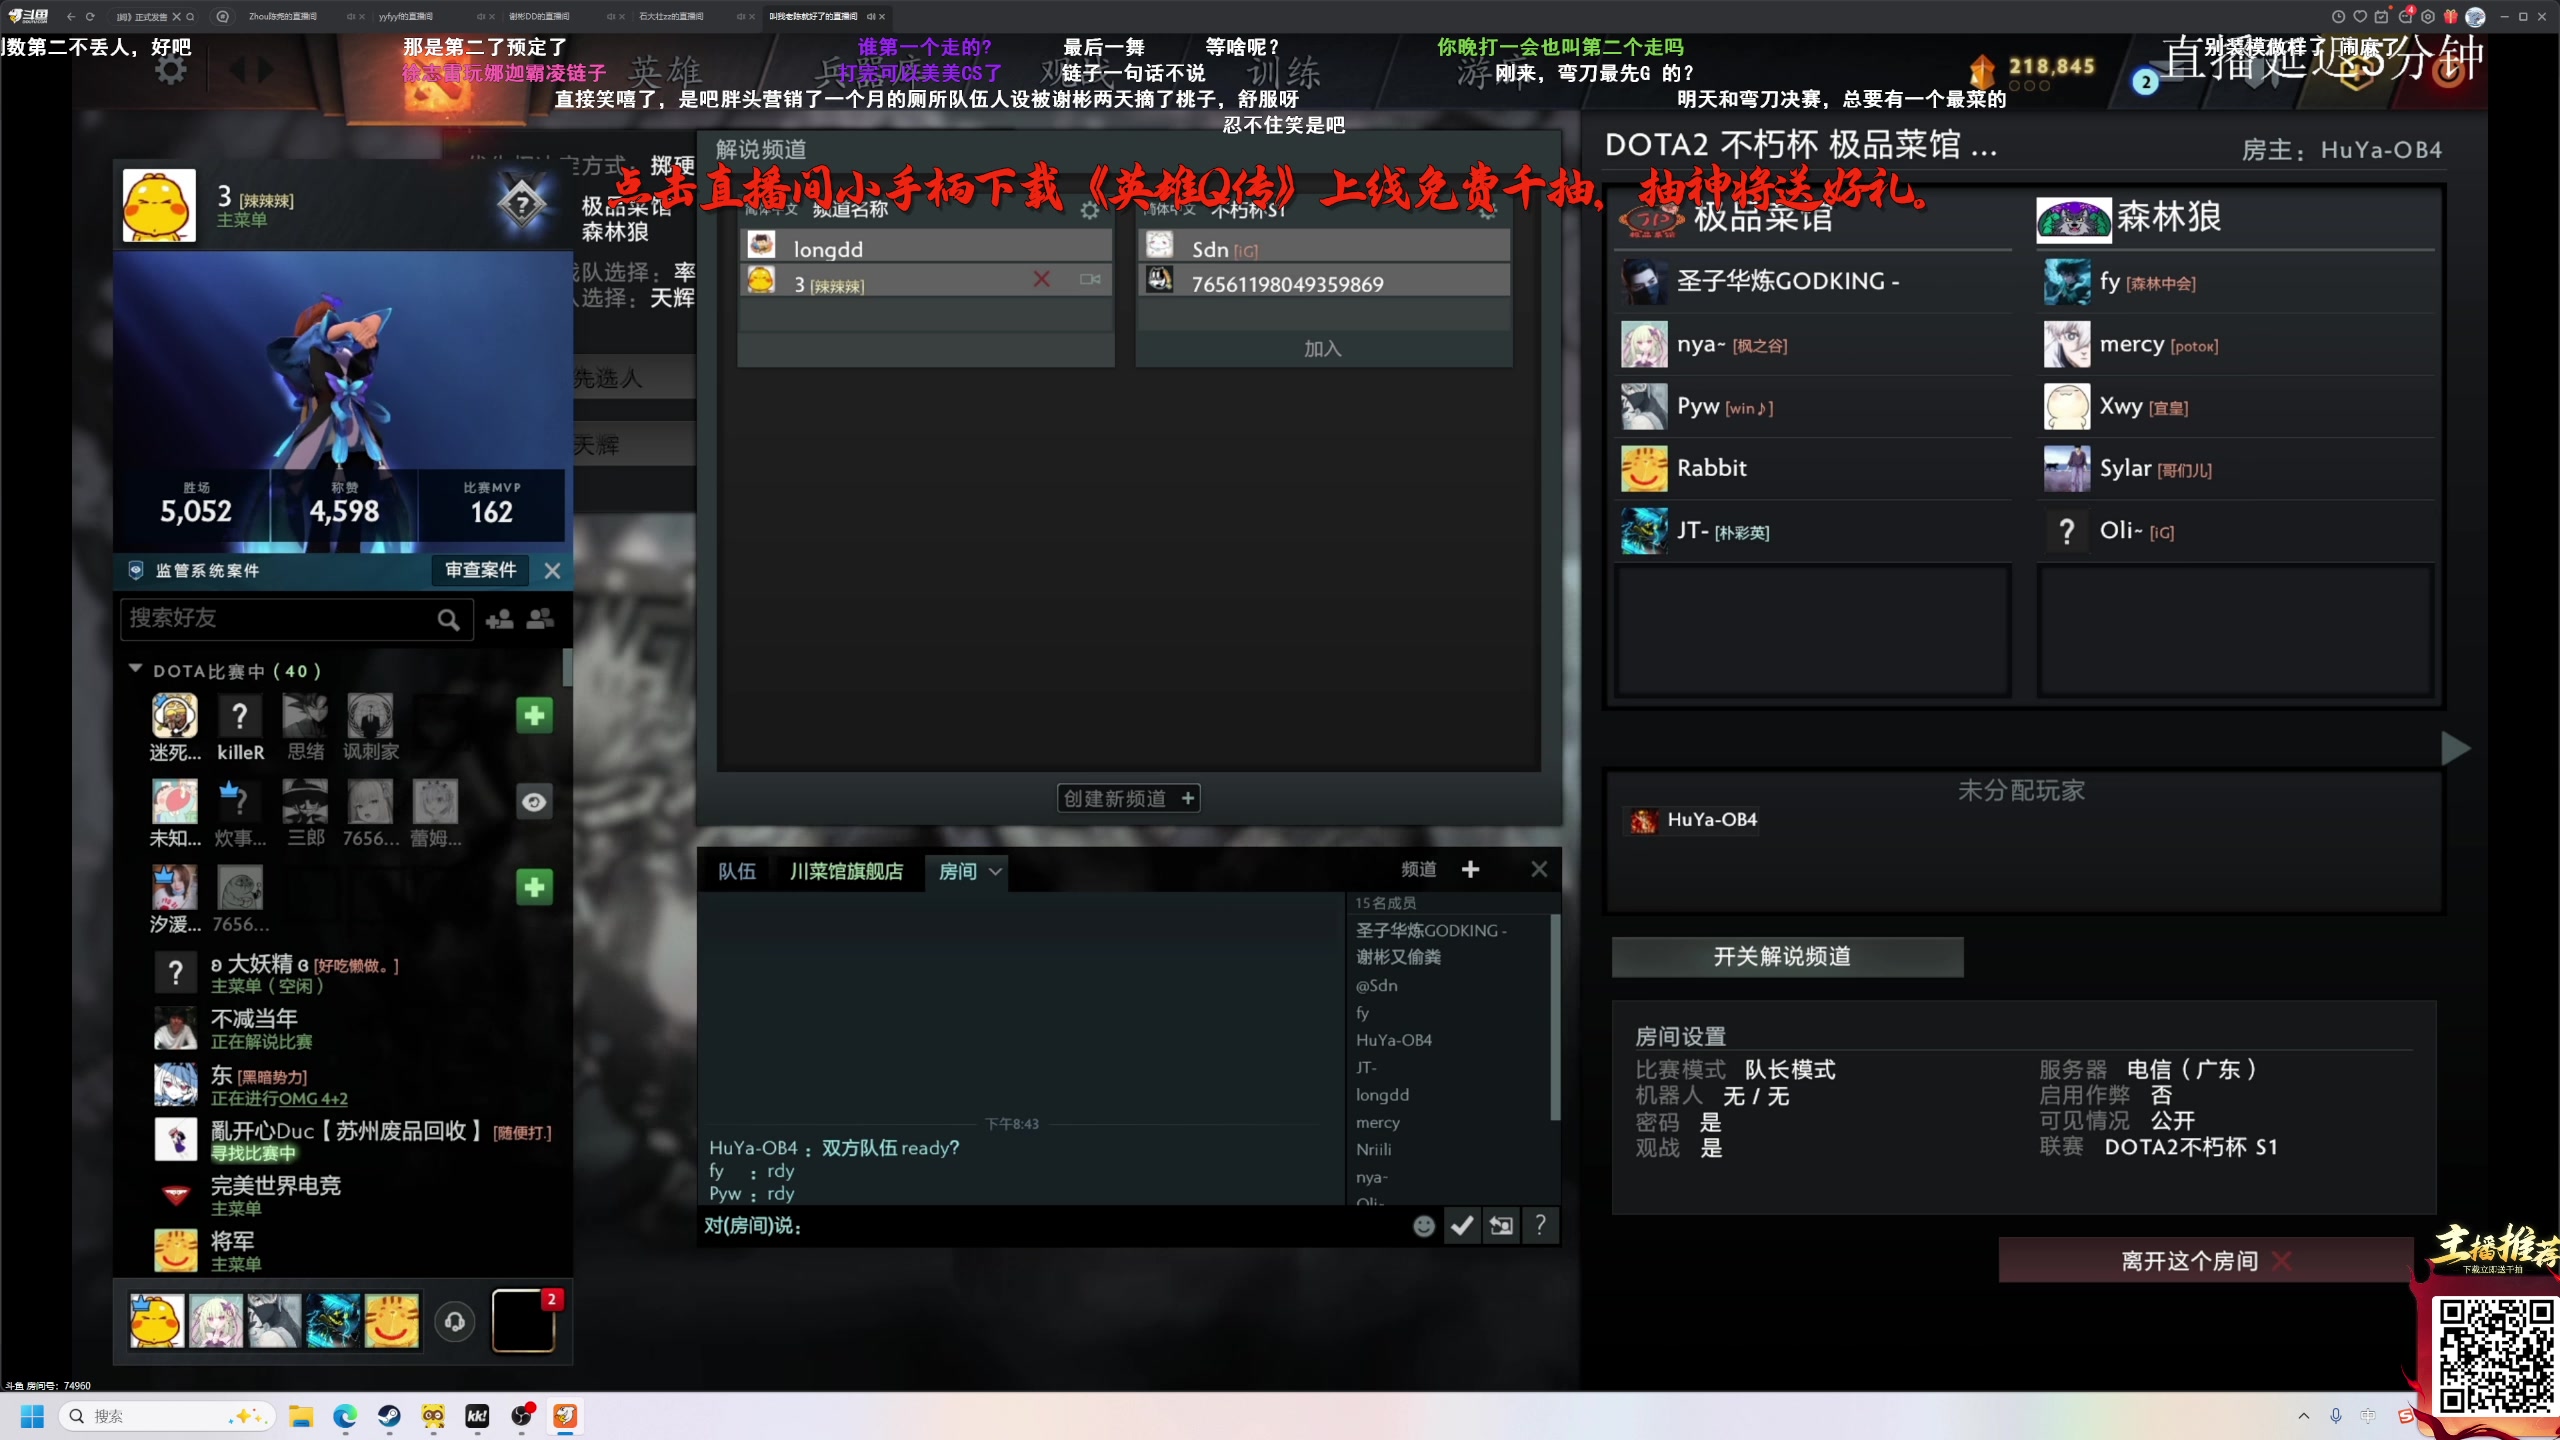
Task: Click the yellow duck profile avatar at top
Action: coord(159,205)
